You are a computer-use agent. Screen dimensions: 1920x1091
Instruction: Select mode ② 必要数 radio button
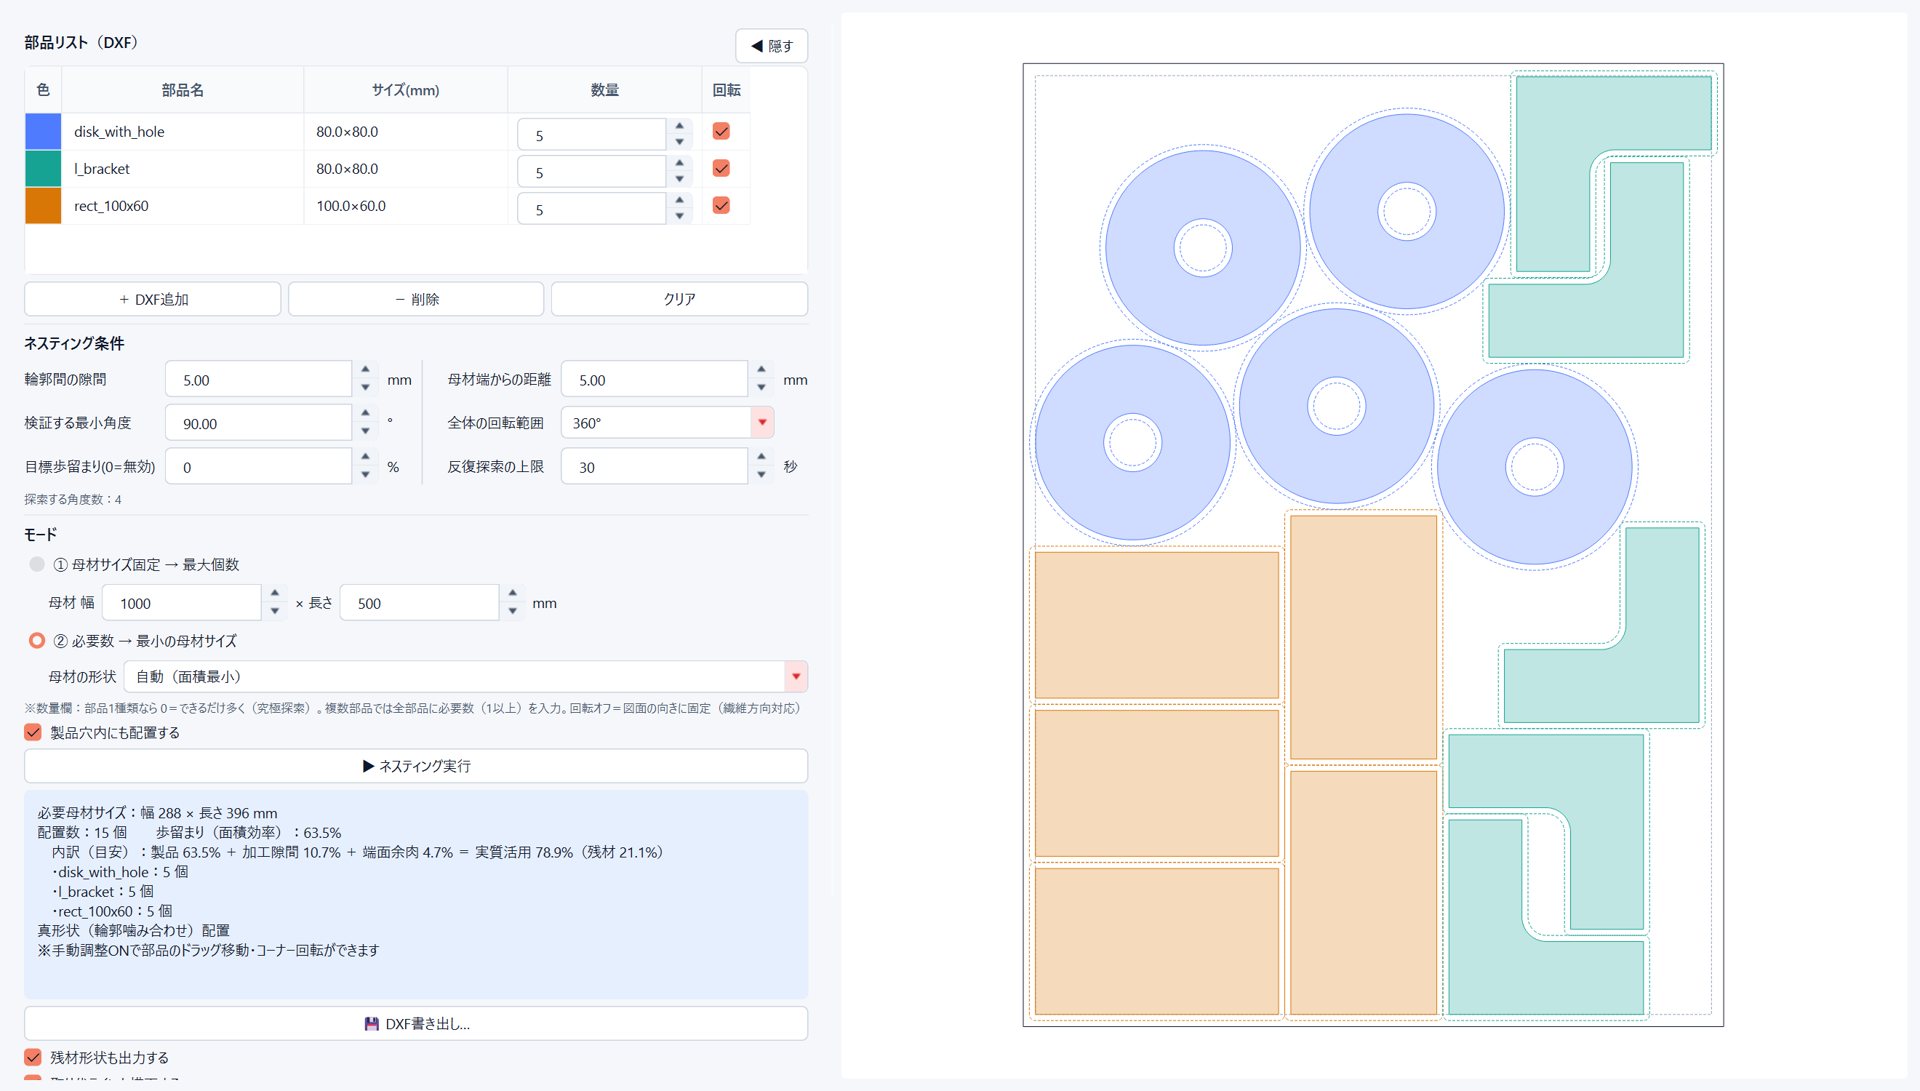[x=37, y=640]
